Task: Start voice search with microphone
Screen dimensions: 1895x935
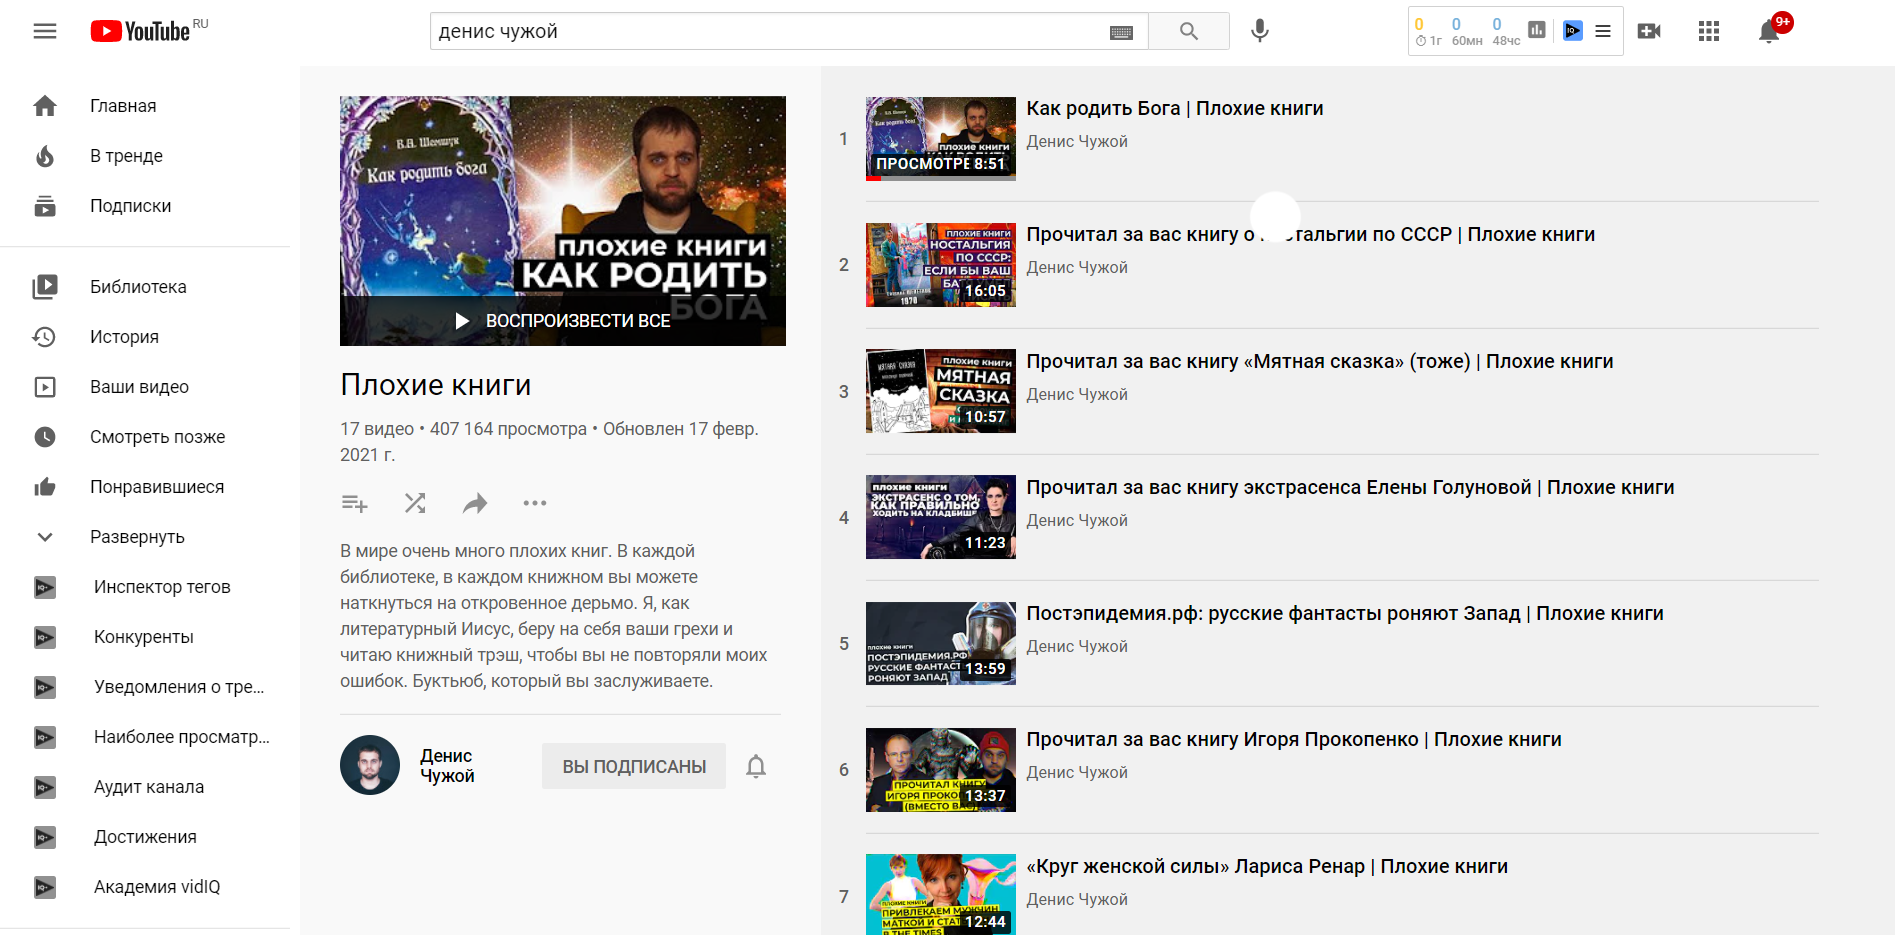Action: 1260,31
